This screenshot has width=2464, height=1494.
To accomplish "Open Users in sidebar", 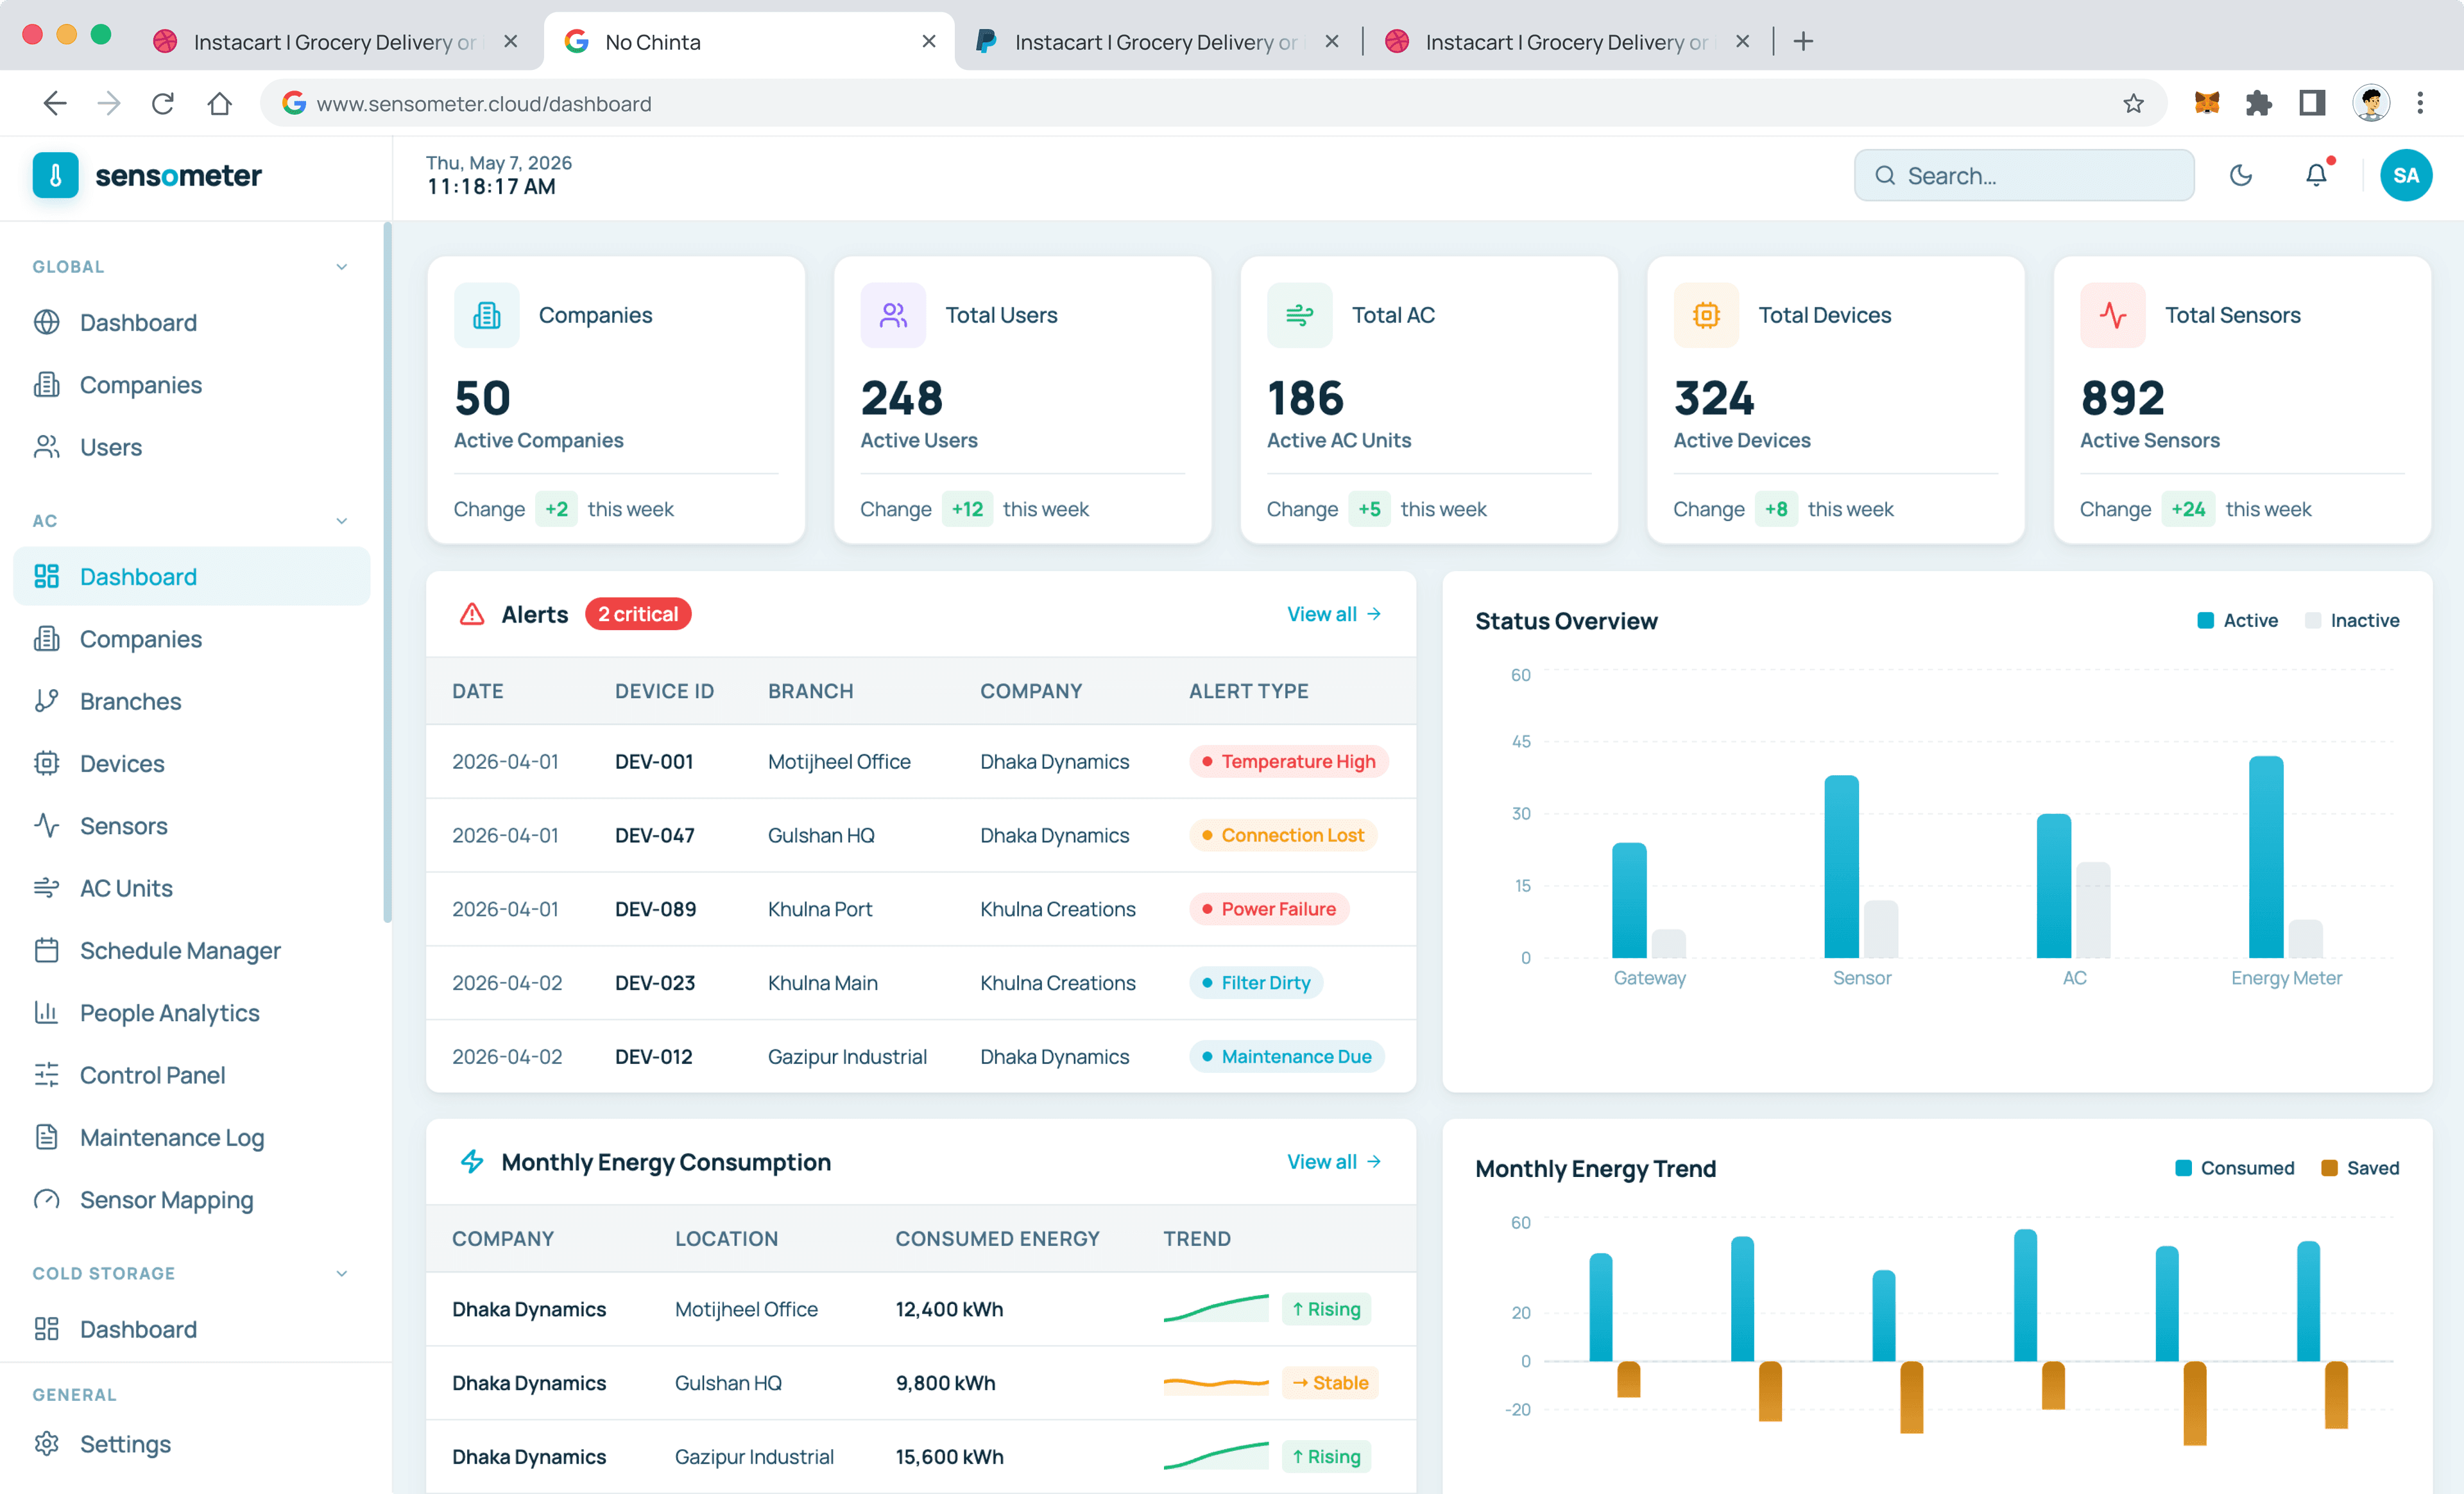I will click(191, 447).
